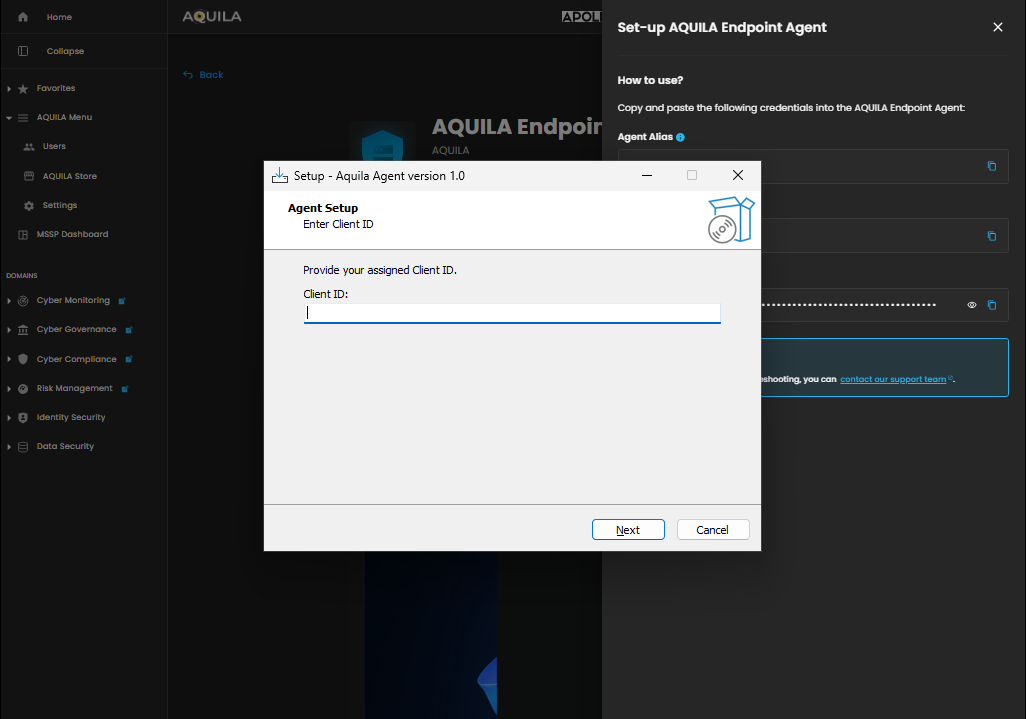The width and height of the screenshot is (1026, 719).
Task: Copy the Agent Alias value
Action: coord(991,166)
